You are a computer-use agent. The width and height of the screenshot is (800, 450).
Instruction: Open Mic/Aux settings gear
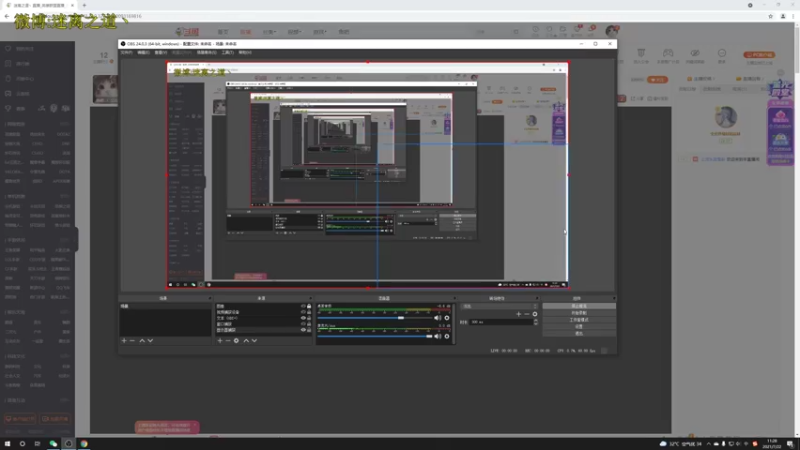click(447, 336)
